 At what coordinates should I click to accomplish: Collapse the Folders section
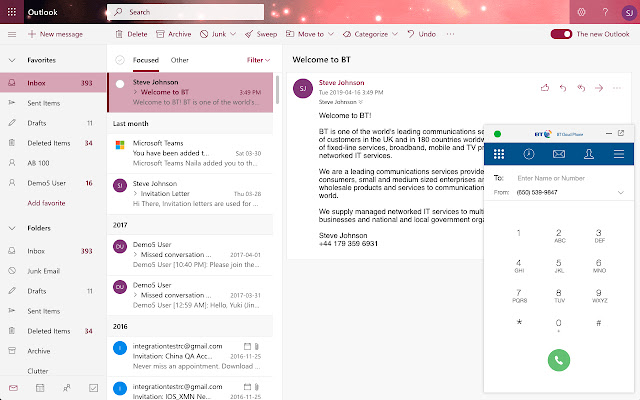tap(12, 228)
